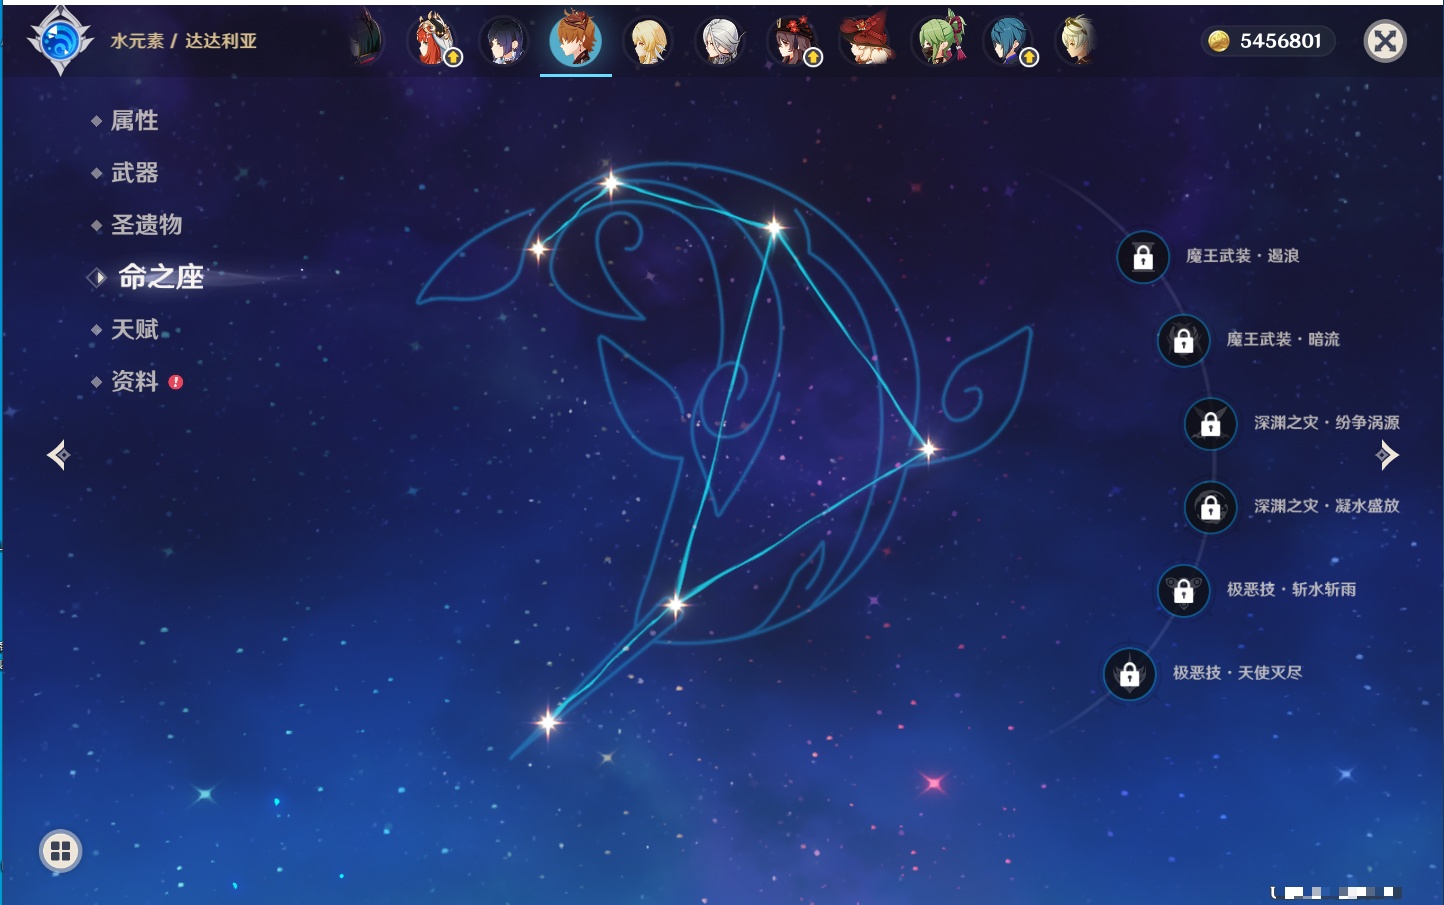The height and width of the screenshot is (905, 1444).
Task: Click the Hydro element emblem icon
Action: [x=60, y=41]
